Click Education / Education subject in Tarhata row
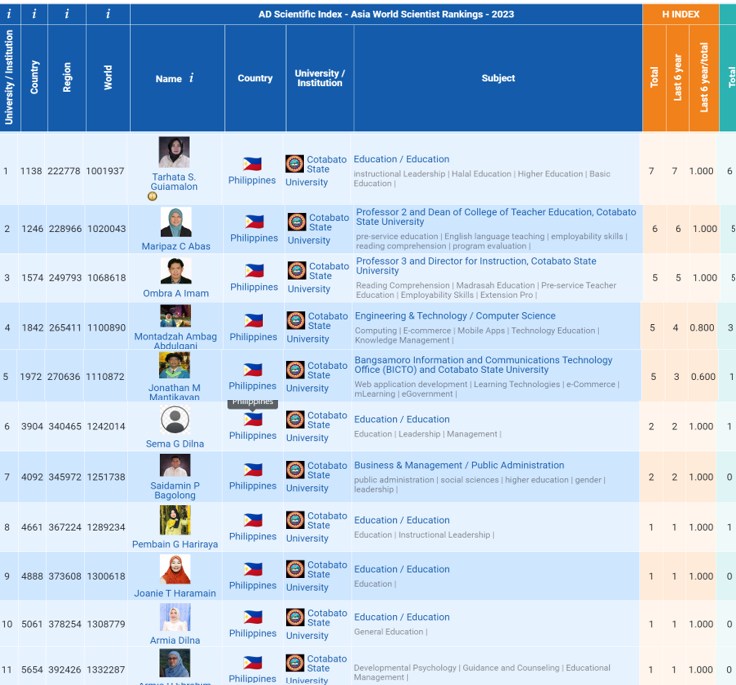736x685 pixels. coord(401,159)
